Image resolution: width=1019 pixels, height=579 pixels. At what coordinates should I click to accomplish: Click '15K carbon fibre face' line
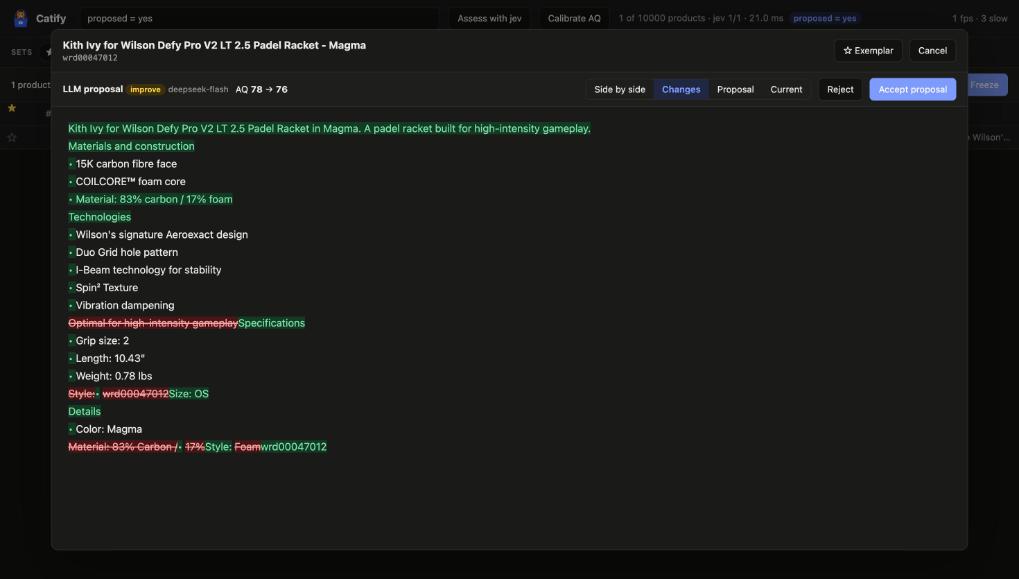126,164
